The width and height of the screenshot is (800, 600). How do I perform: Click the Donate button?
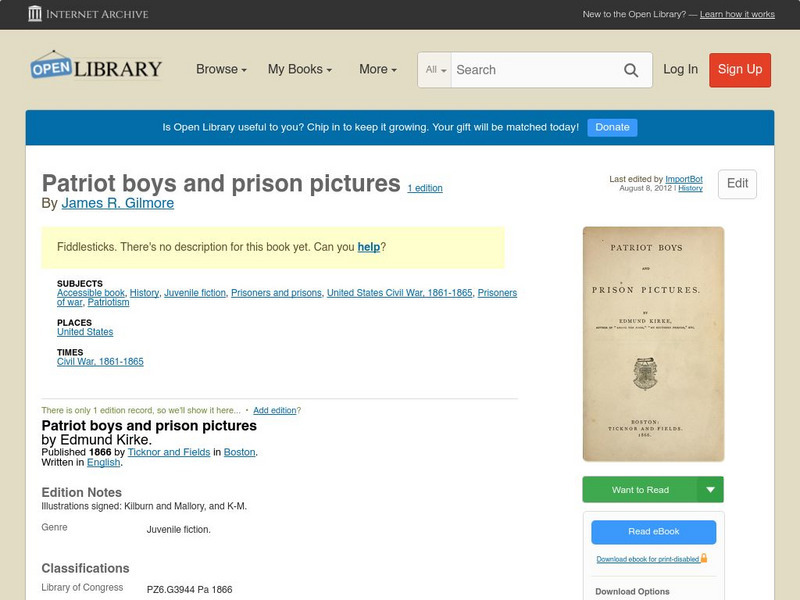tap(611, 127)
